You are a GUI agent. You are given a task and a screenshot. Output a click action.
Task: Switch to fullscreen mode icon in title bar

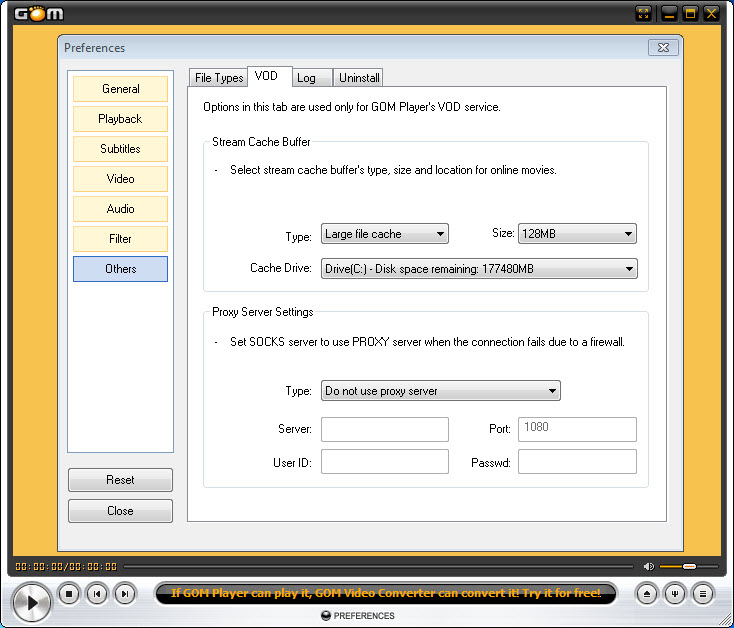644,13
